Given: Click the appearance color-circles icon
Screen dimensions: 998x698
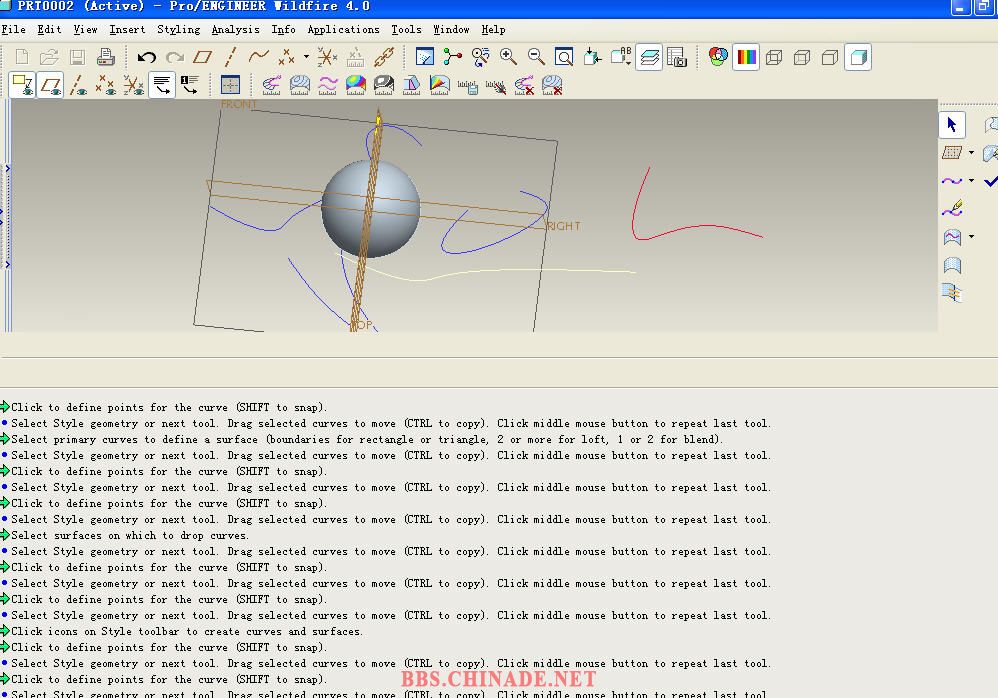Looking at the screenshot, I should (x=718, y=57).
